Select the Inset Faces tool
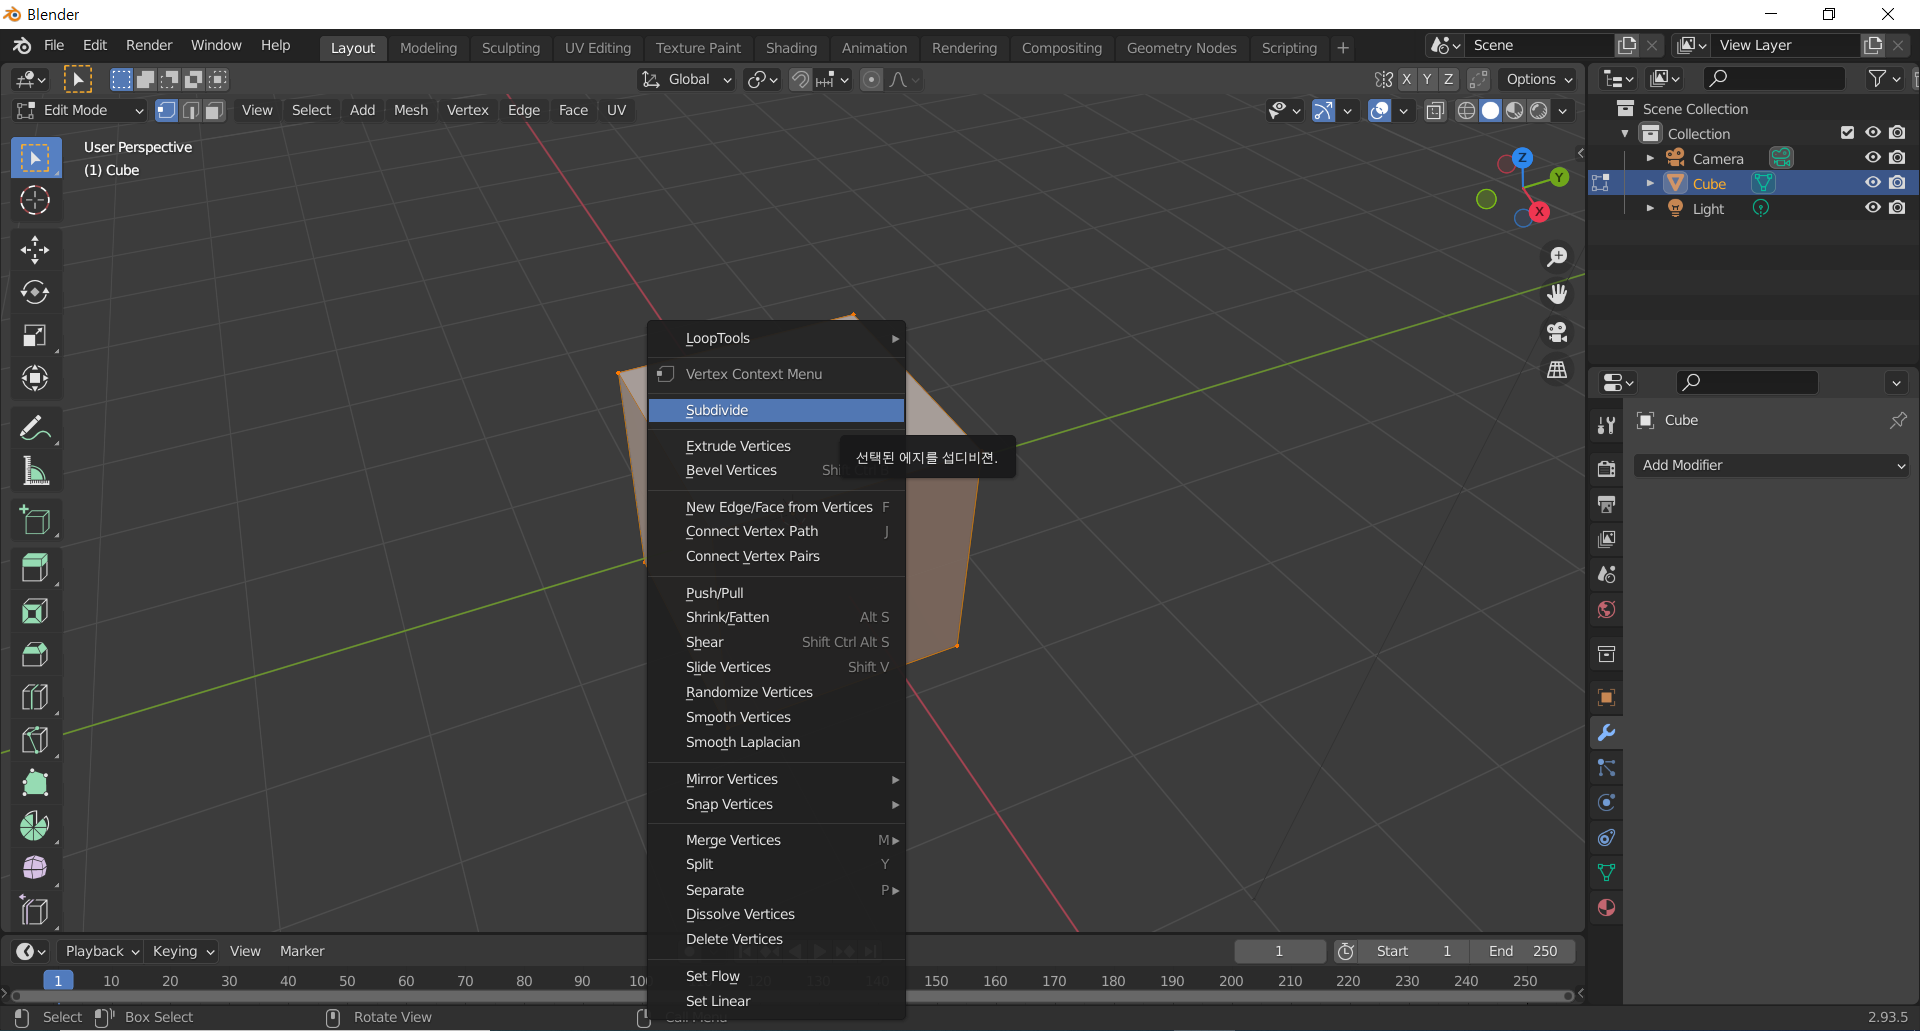This screenshot has height=1031, width=1920. [35, 611]
